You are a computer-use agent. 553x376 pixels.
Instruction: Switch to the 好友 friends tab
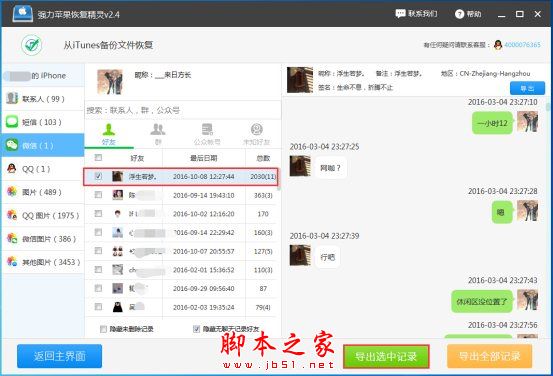[109, 134]
